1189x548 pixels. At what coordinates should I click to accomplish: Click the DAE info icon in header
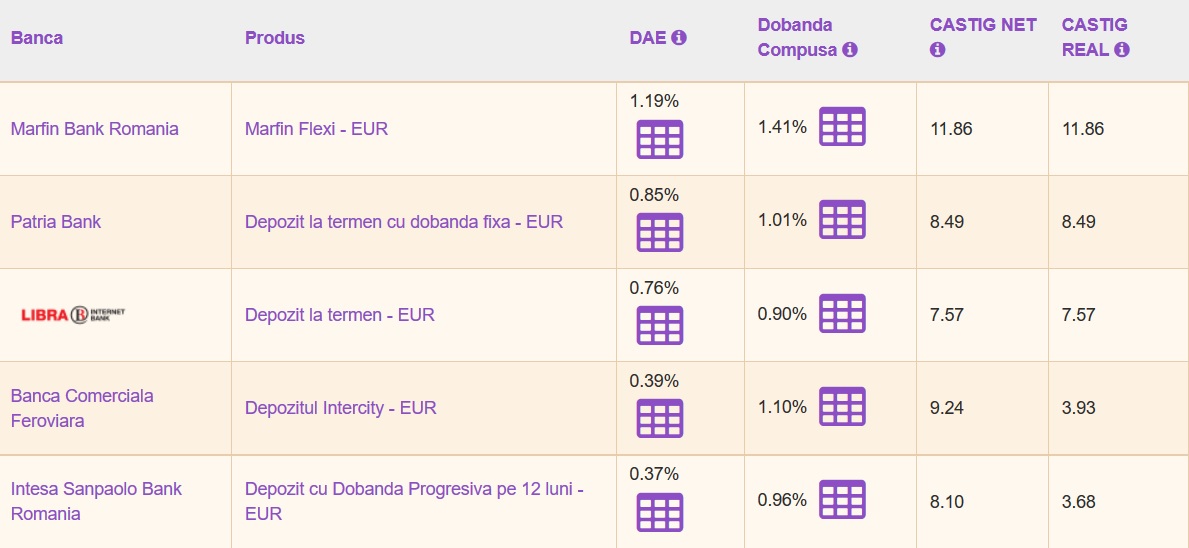click(x=680, y=38)
